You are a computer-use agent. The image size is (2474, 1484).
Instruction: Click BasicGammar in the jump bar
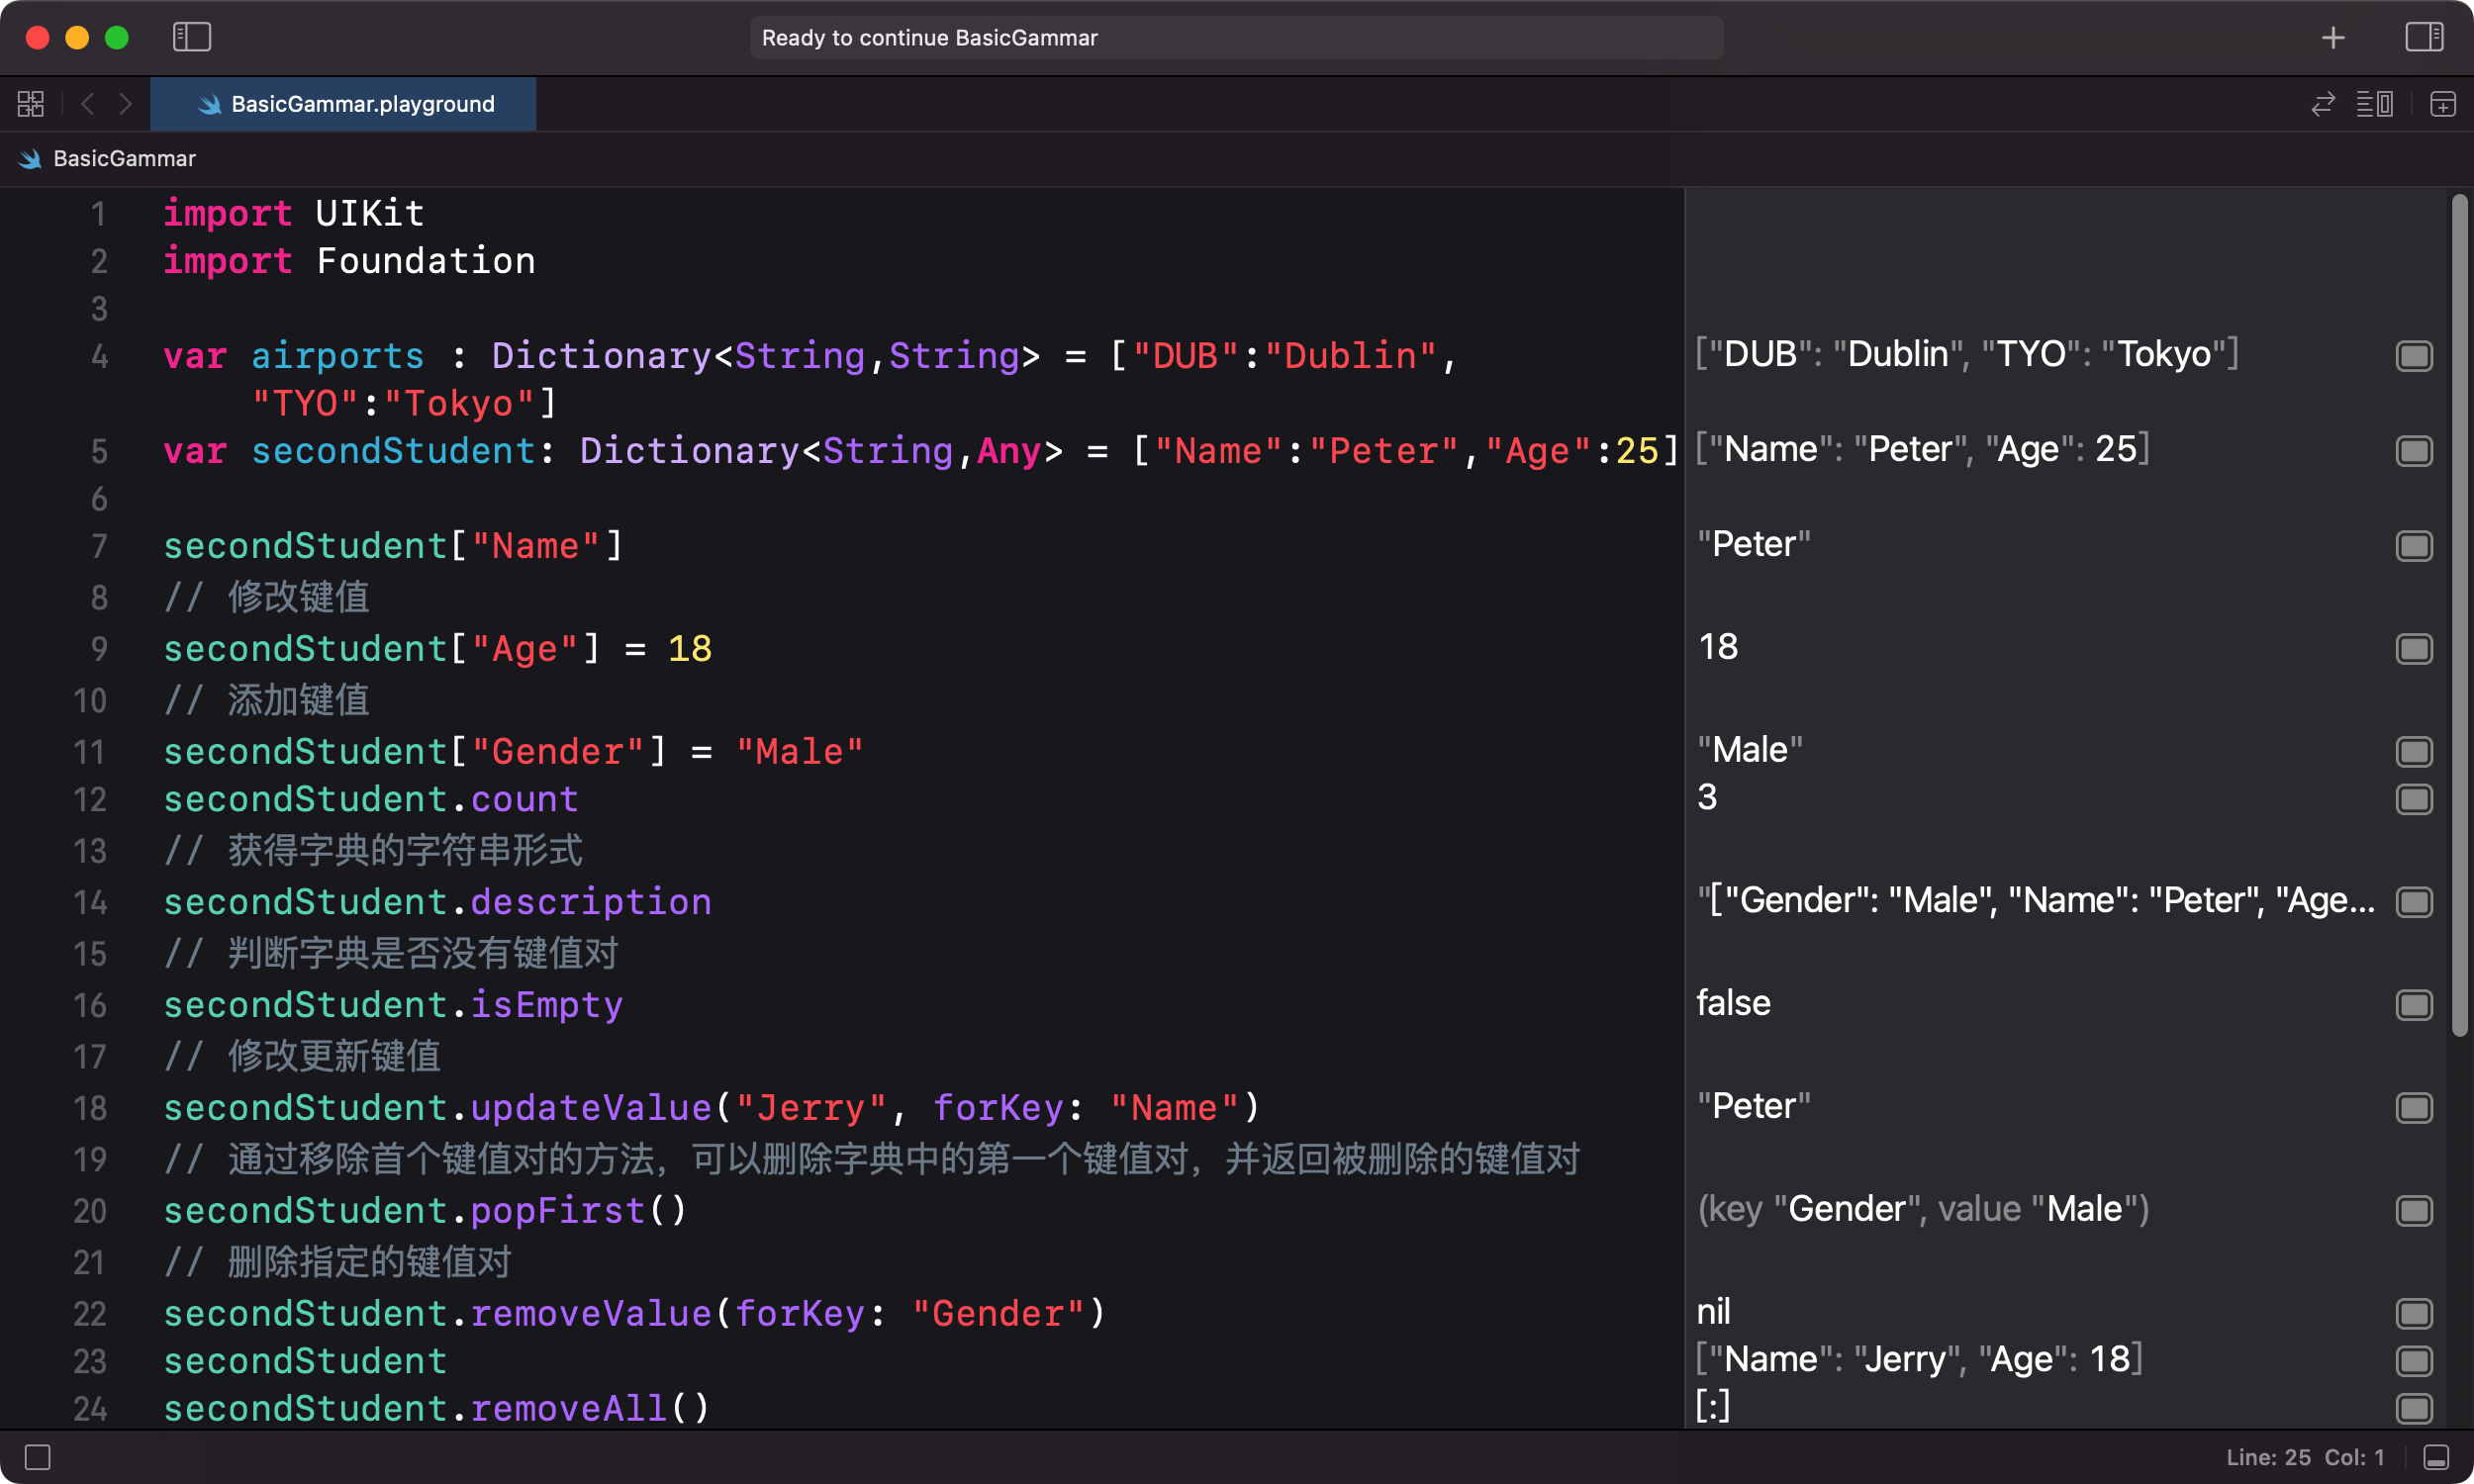pos(124,159)
